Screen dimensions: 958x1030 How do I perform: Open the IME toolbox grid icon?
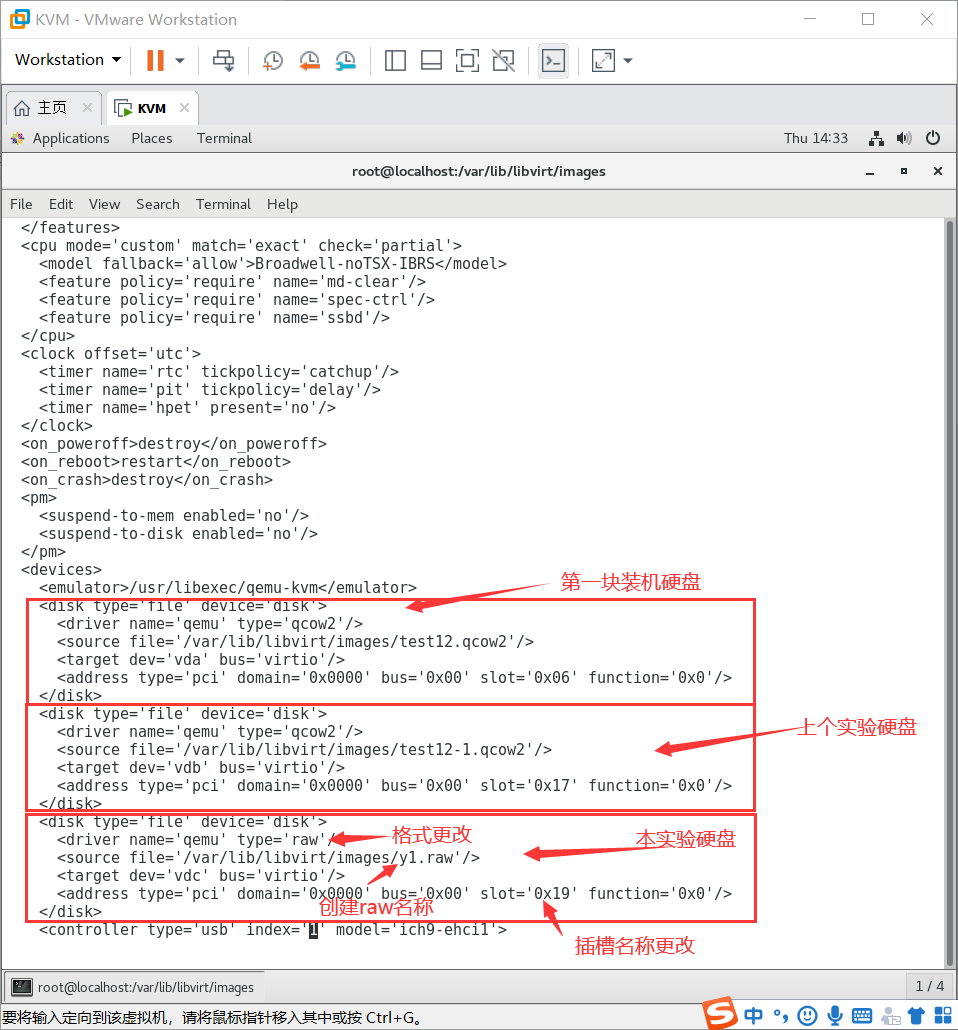click(943, 1016)
